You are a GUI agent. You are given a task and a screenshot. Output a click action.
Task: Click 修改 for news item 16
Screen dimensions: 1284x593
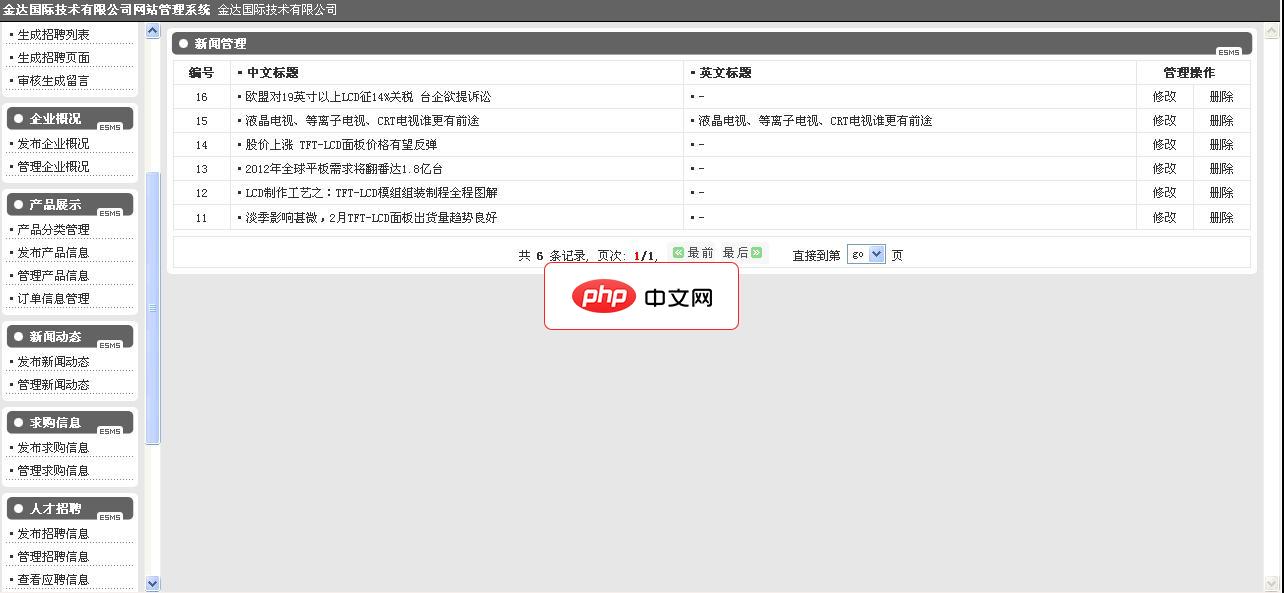pos(1164,97)
